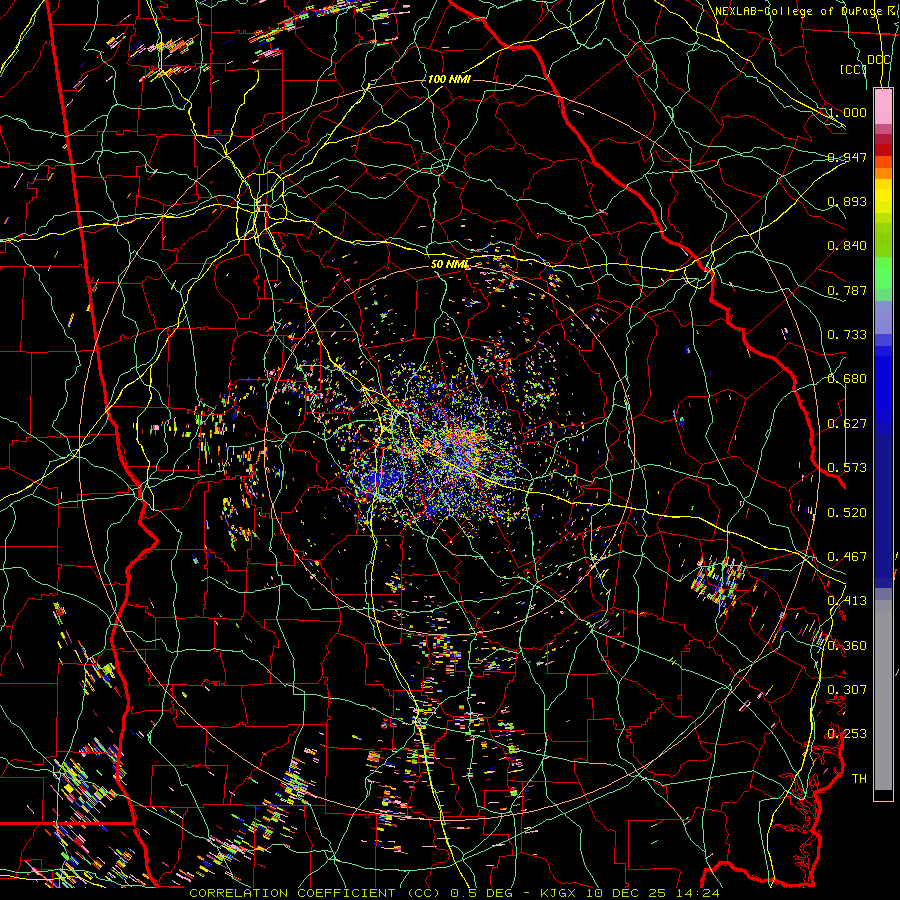900x900 pixels.
Task: Click the gray lower segment of the color scale
Action: click(x=883, y=695)
